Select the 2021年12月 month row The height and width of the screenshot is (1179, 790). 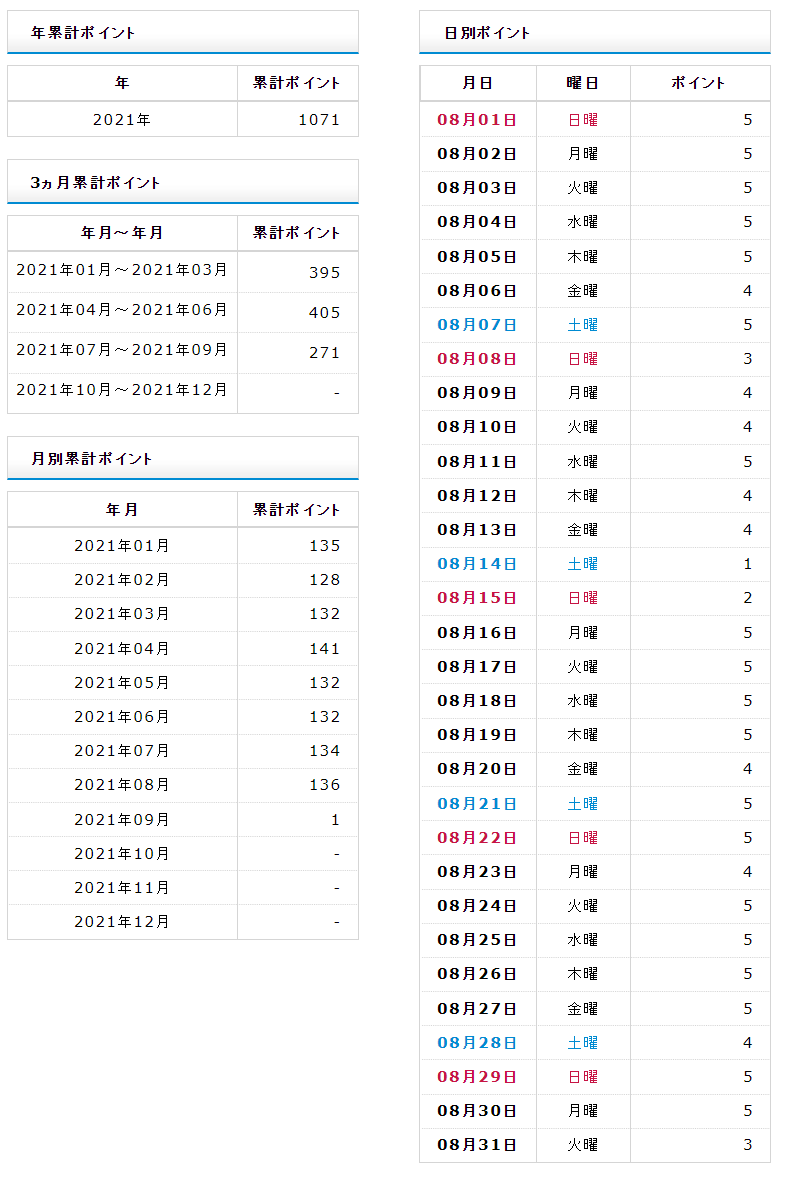183,922
